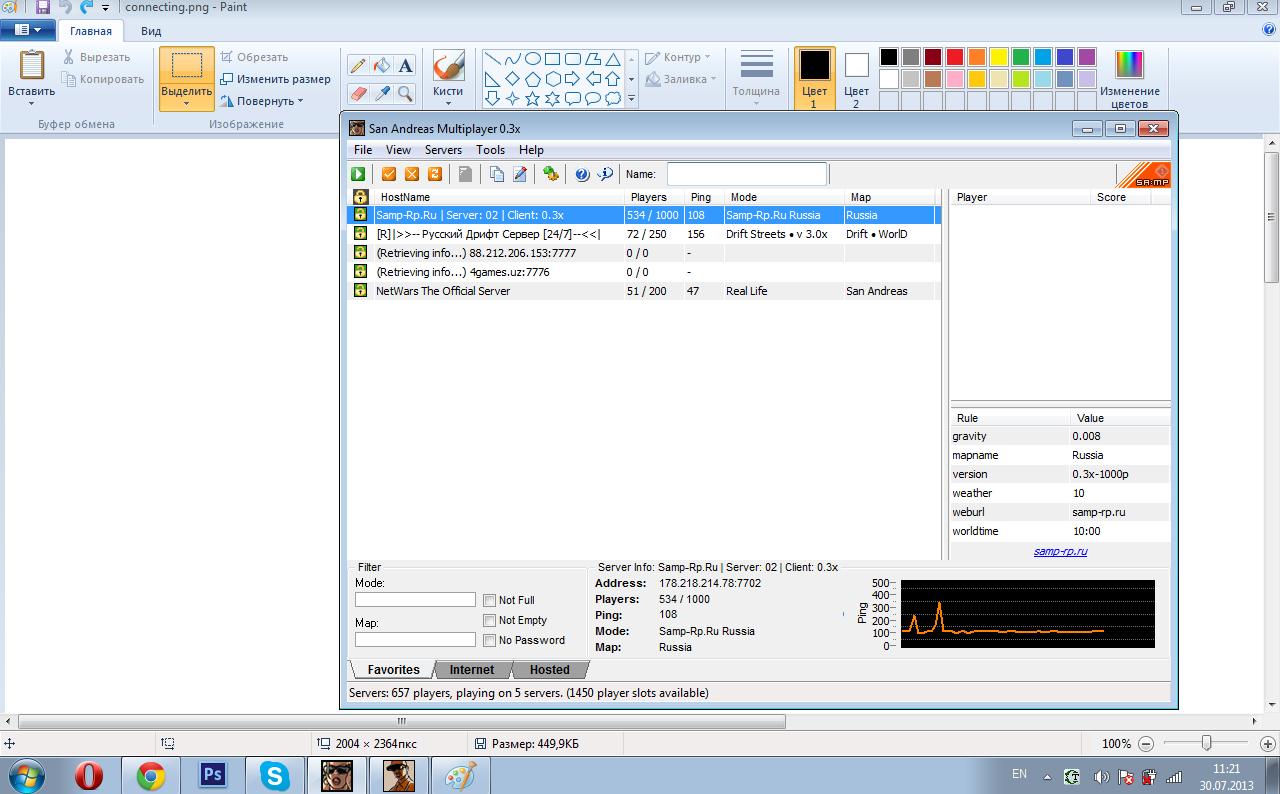This screenshot has height=794, width=1282.
Task: Open the Повернуть rotate dropdown
Action: coord(301,101)
